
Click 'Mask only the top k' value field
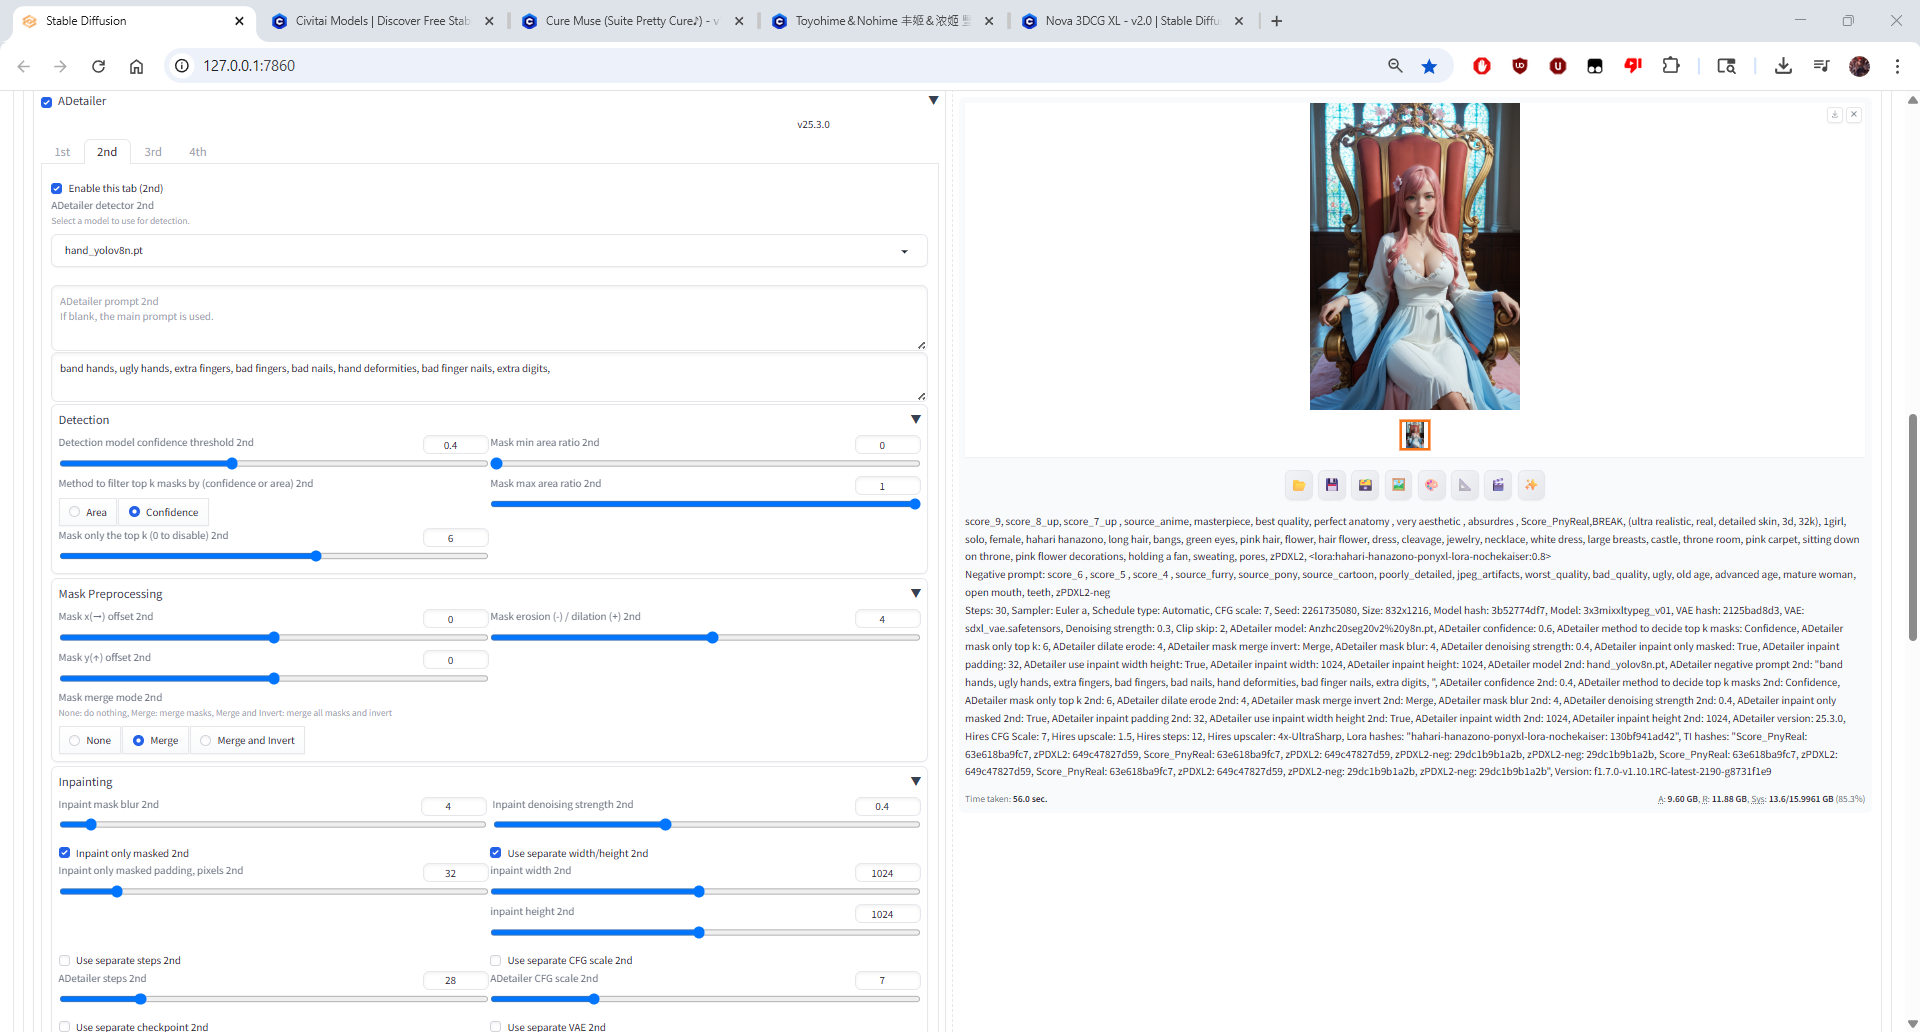[x=455, y=538]
